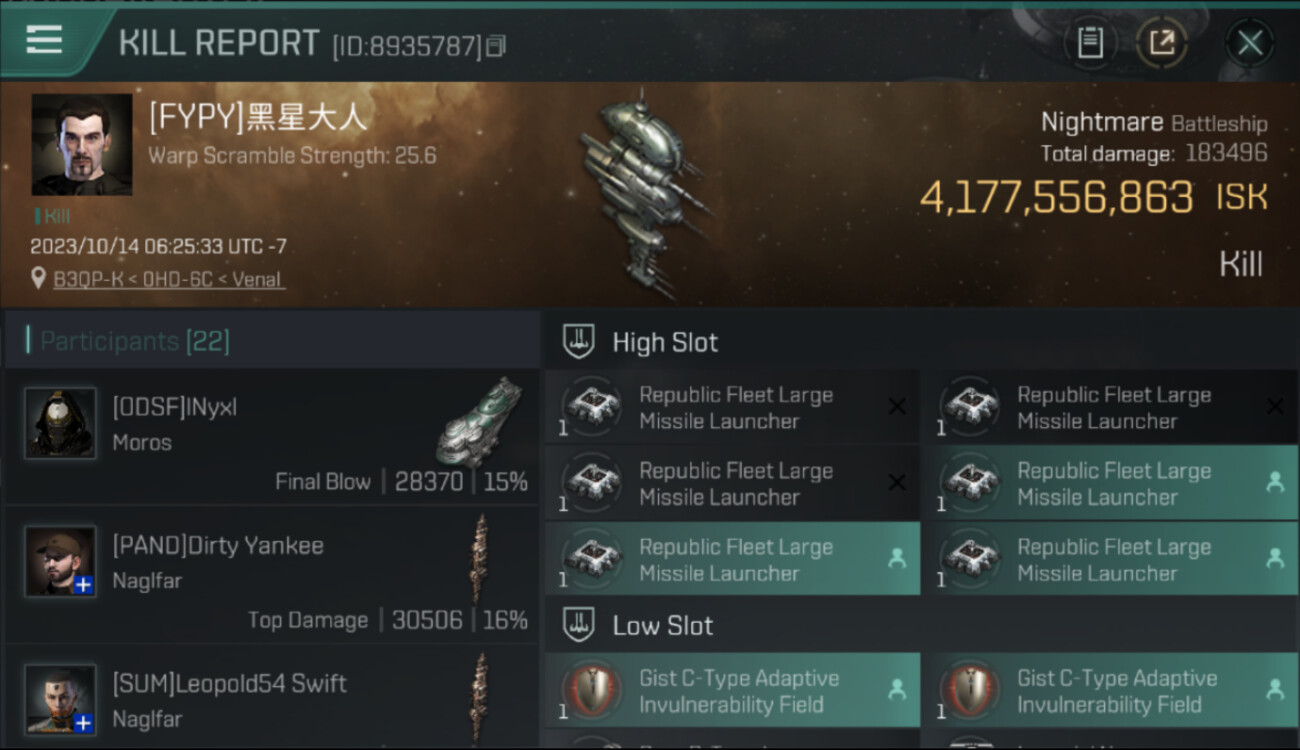Click the Low Slot section icon

(x=578, y=626)
